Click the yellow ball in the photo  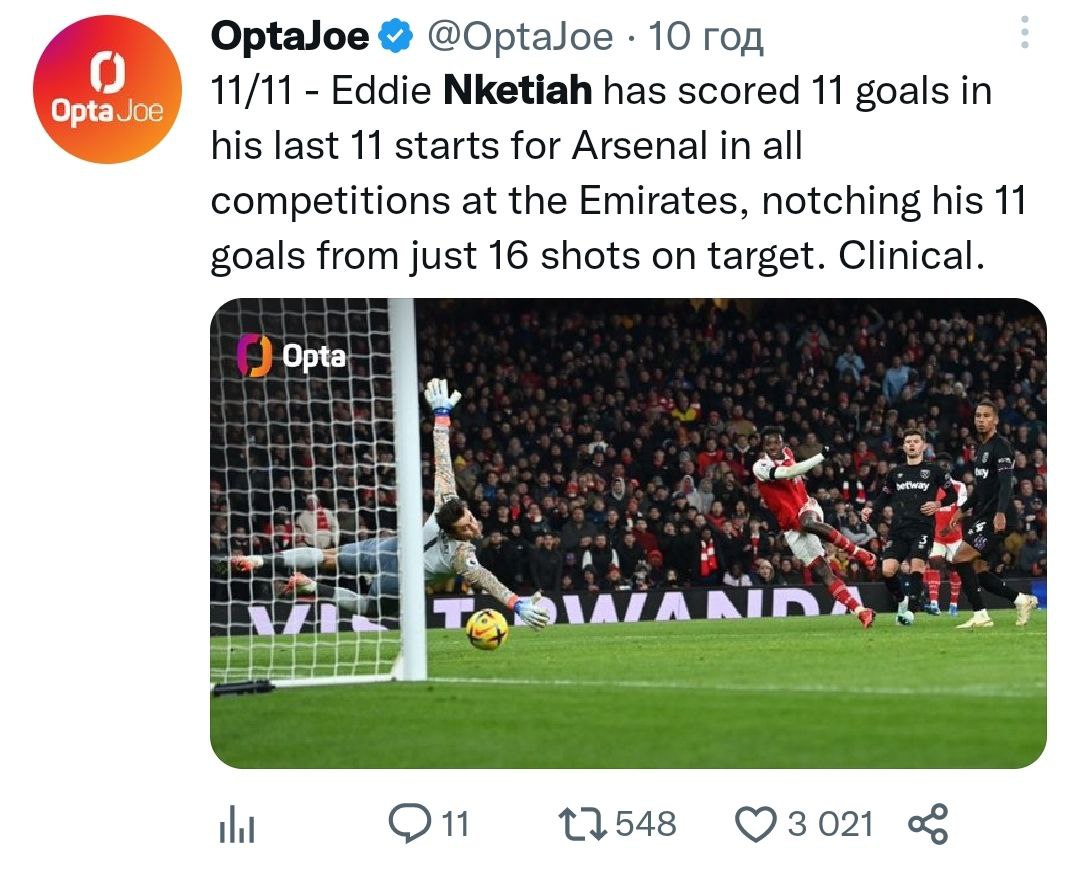(487, 628)
